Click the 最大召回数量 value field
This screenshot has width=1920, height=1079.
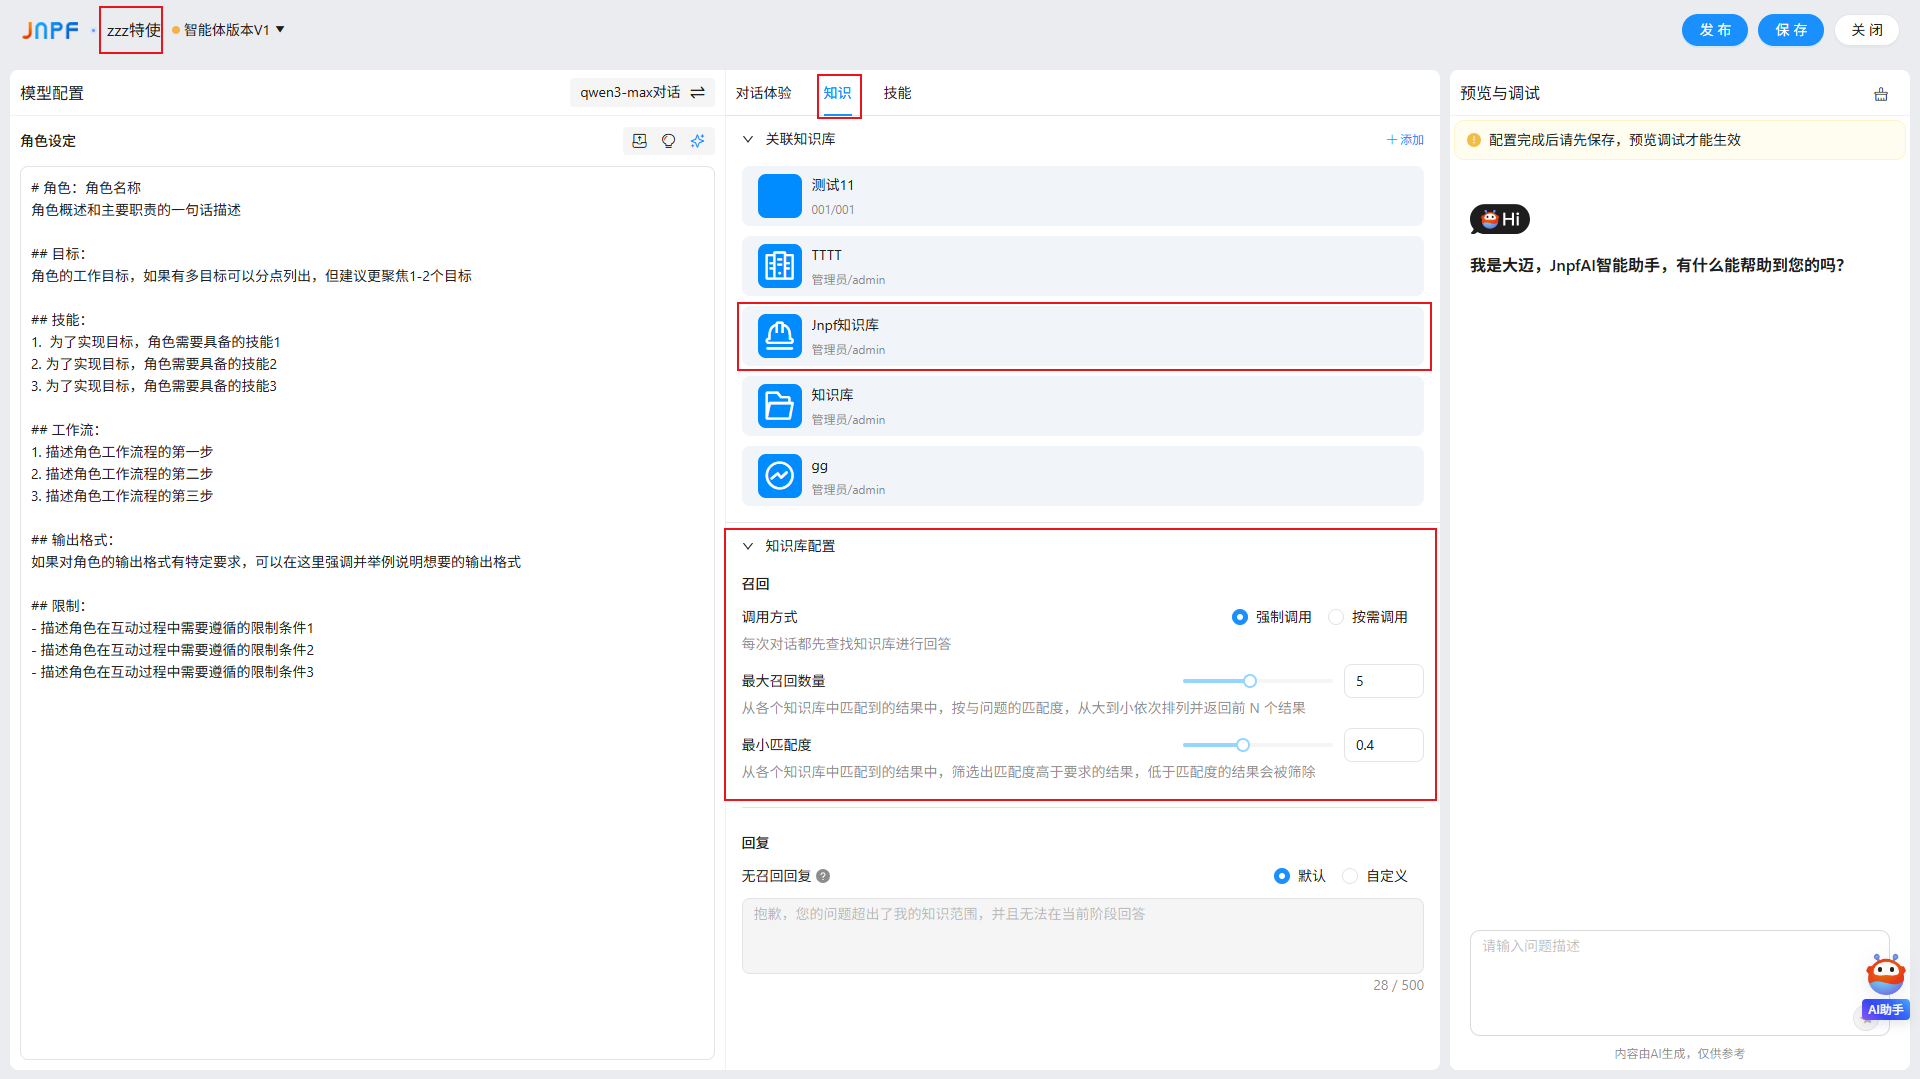click(1383, 681)
